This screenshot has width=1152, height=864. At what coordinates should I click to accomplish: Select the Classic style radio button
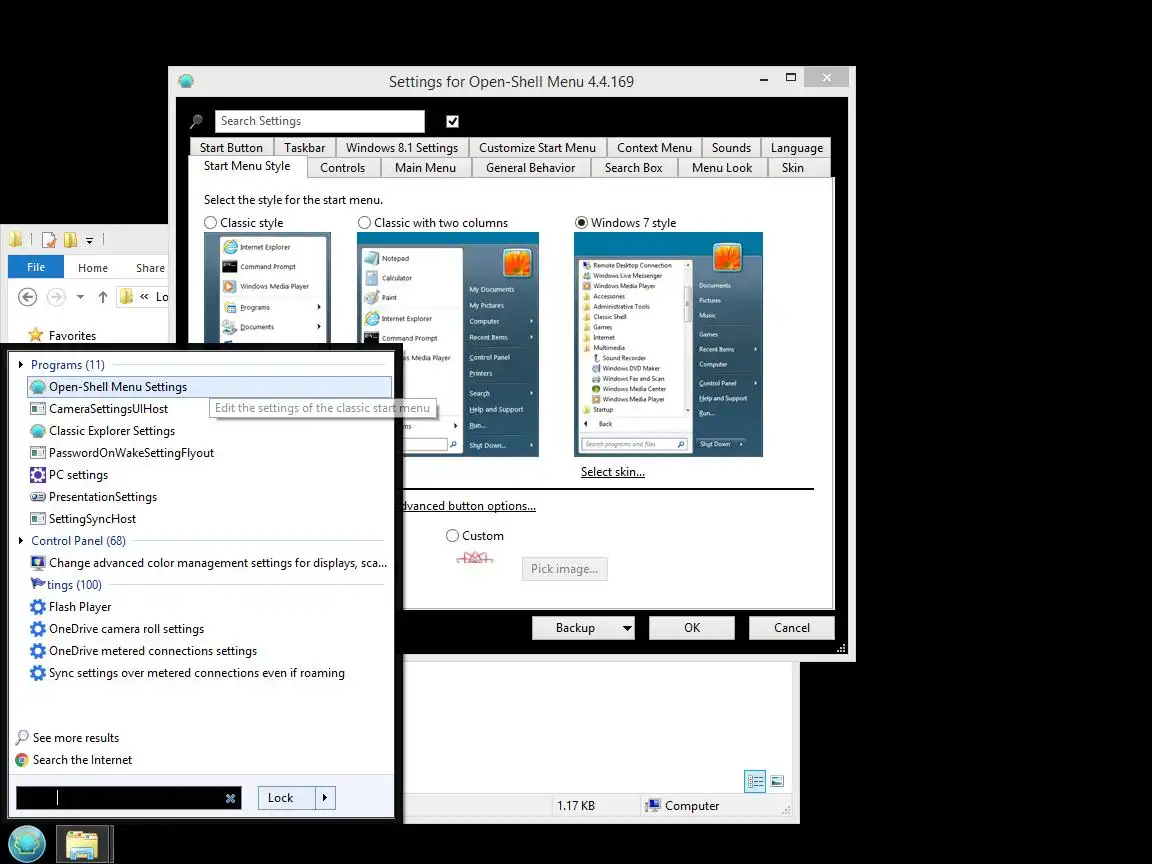[x=211, y=223]
